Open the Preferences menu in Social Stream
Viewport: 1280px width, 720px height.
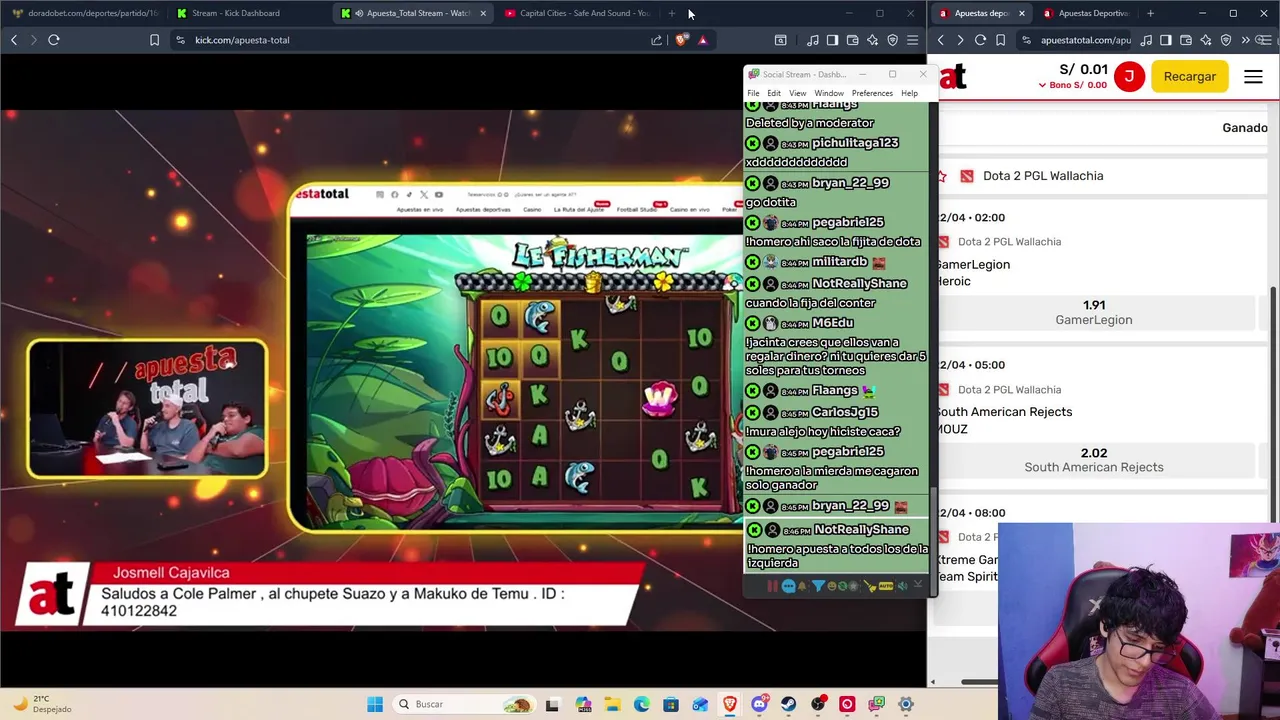pos(872,93)
